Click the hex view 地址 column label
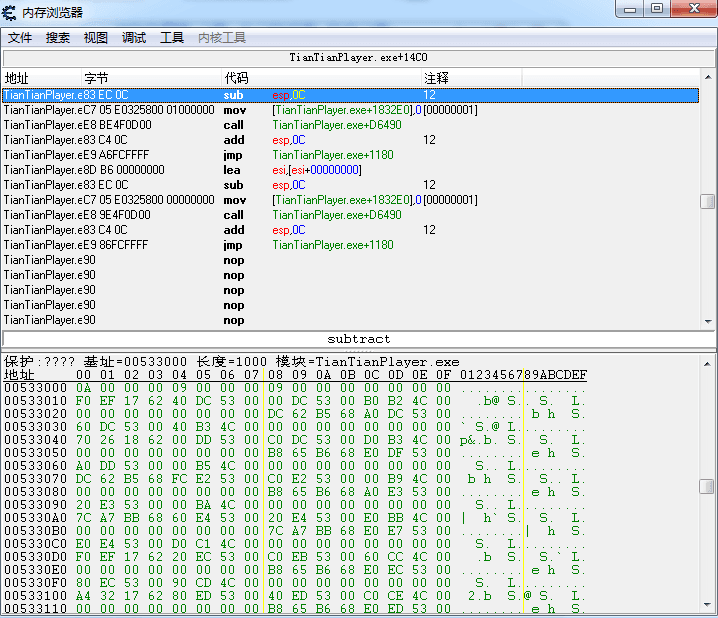Image resolution: width=718 pixels, height=618 pixels. coord(19,375)
